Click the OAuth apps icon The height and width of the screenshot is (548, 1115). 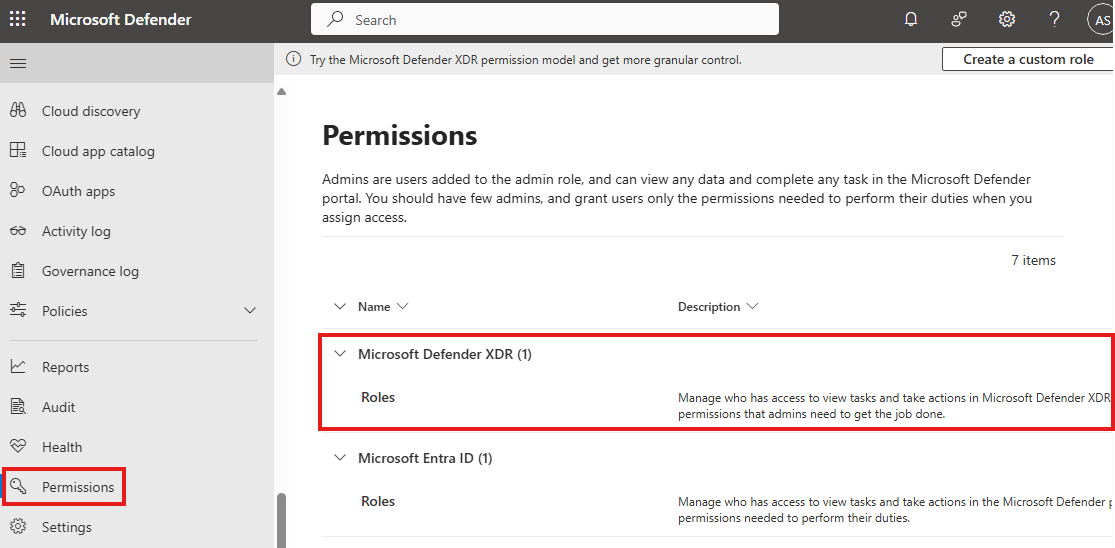(18, 190)
